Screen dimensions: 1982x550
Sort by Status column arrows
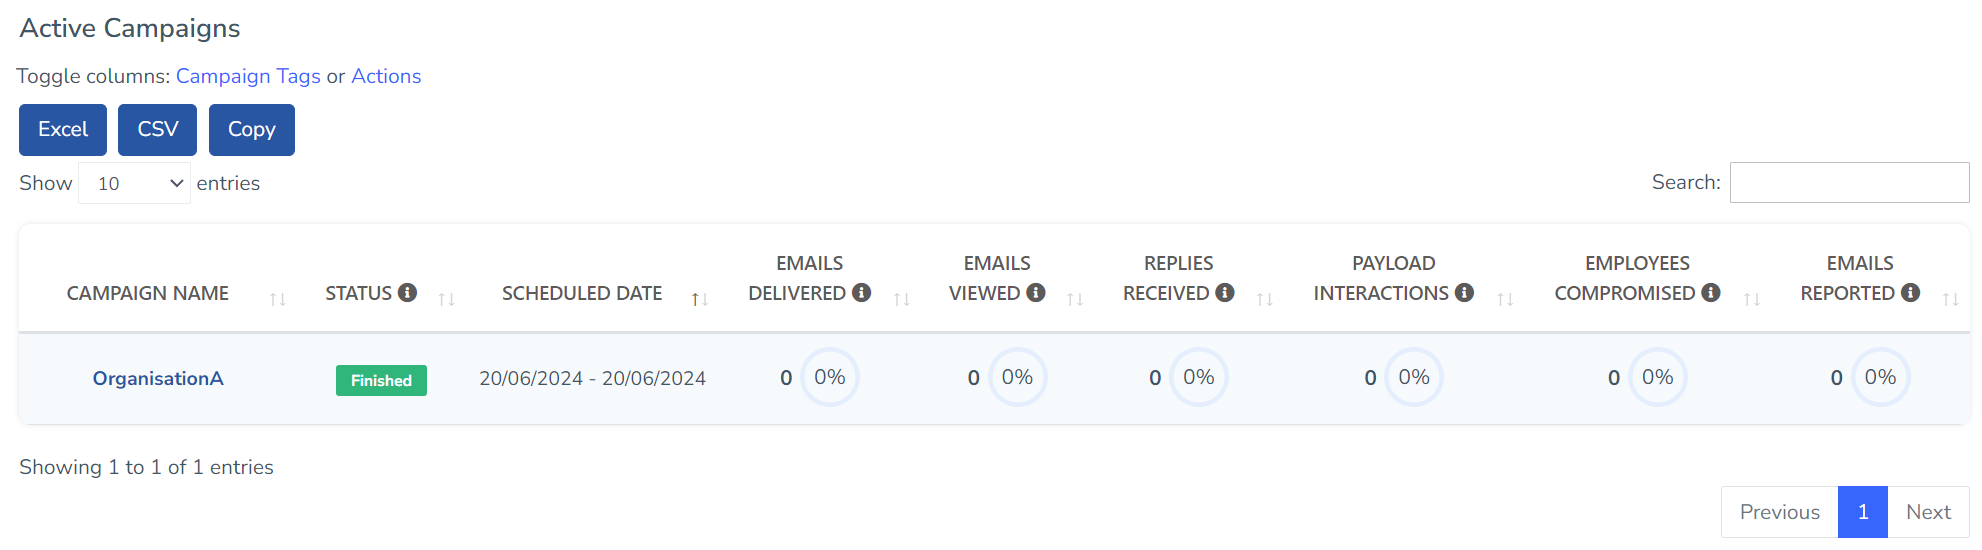(x=447, y=299)
